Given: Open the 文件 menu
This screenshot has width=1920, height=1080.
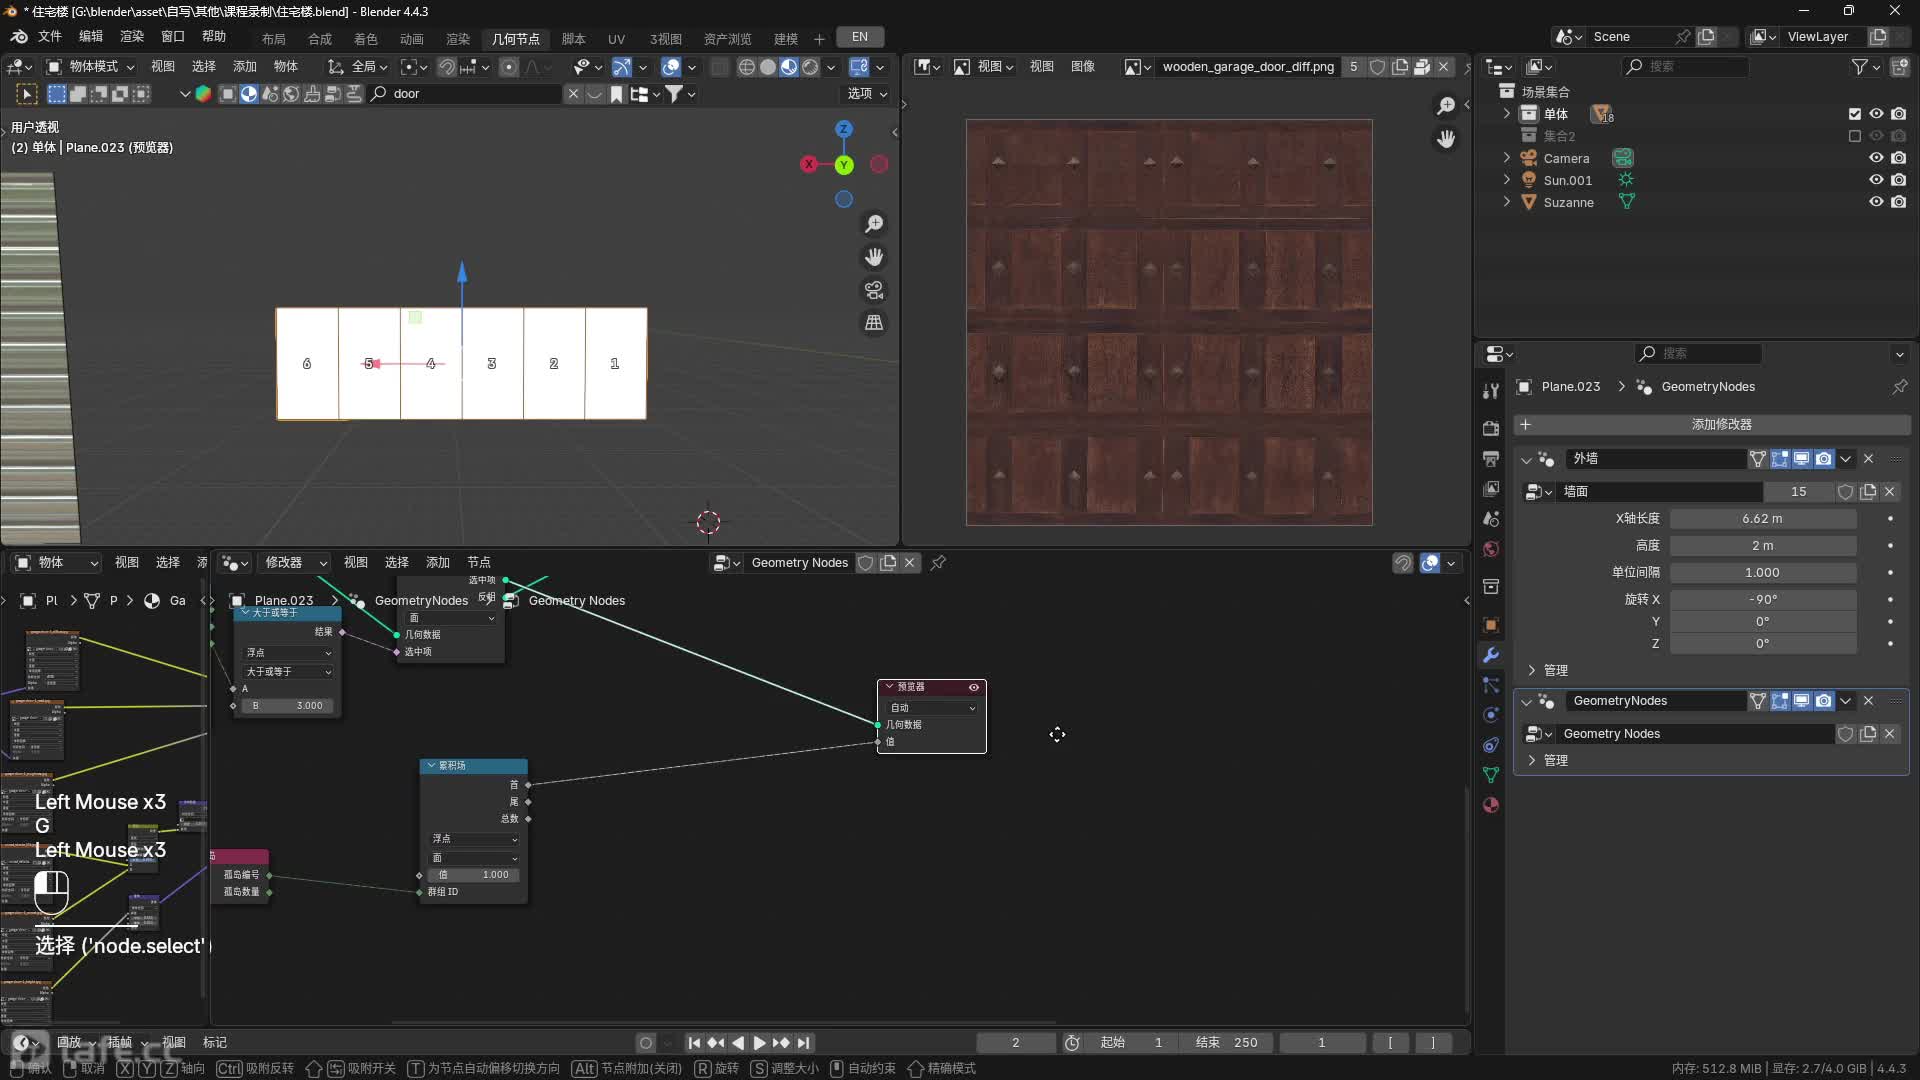Looking at the screenshot, I should tap(50, 37).
